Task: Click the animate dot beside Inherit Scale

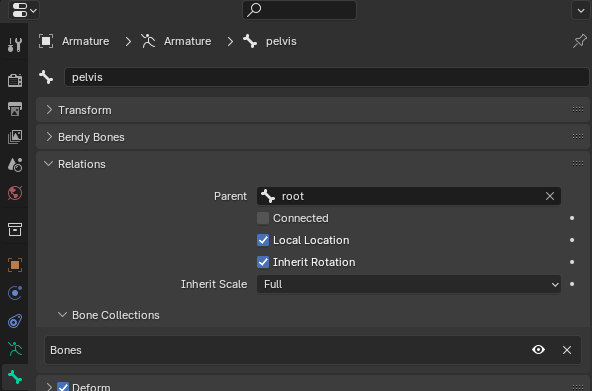Action: coord(572,284)
